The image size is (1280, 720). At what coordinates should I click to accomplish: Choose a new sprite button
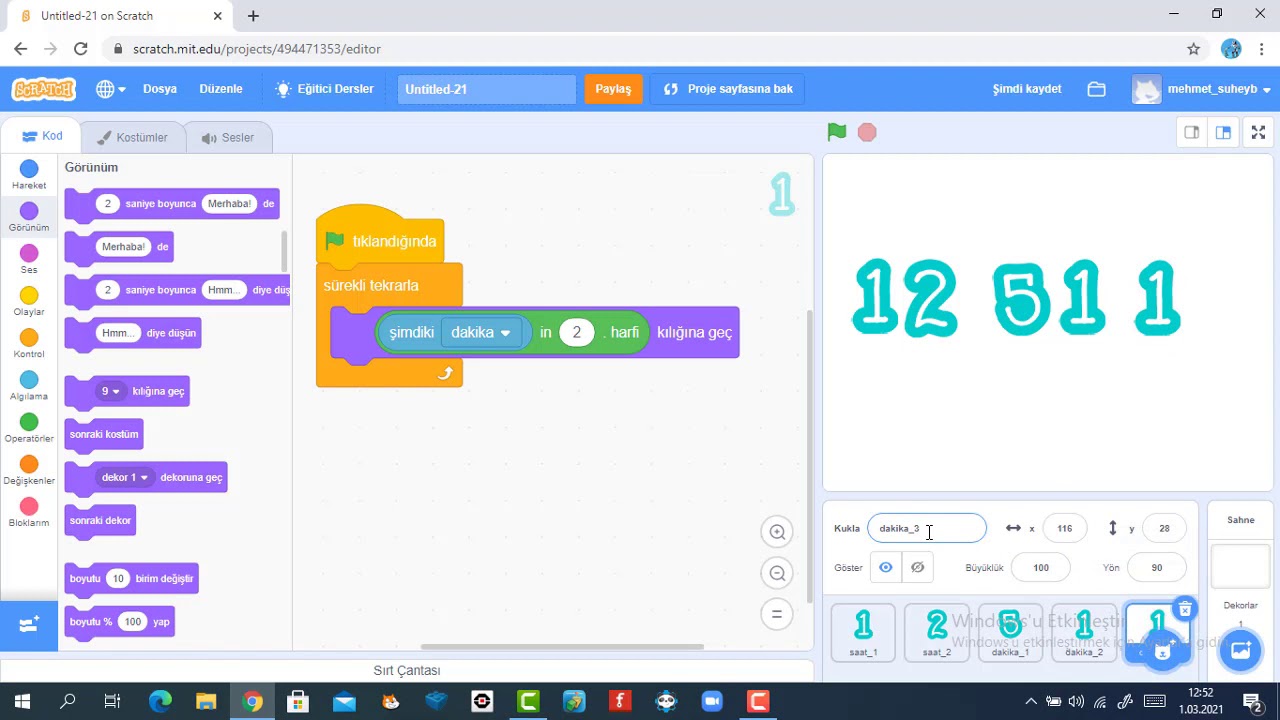[1161, 650]
